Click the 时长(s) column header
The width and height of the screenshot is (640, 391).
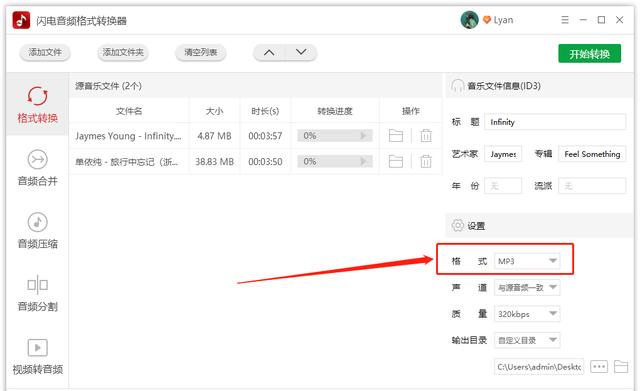coord(265,111)
